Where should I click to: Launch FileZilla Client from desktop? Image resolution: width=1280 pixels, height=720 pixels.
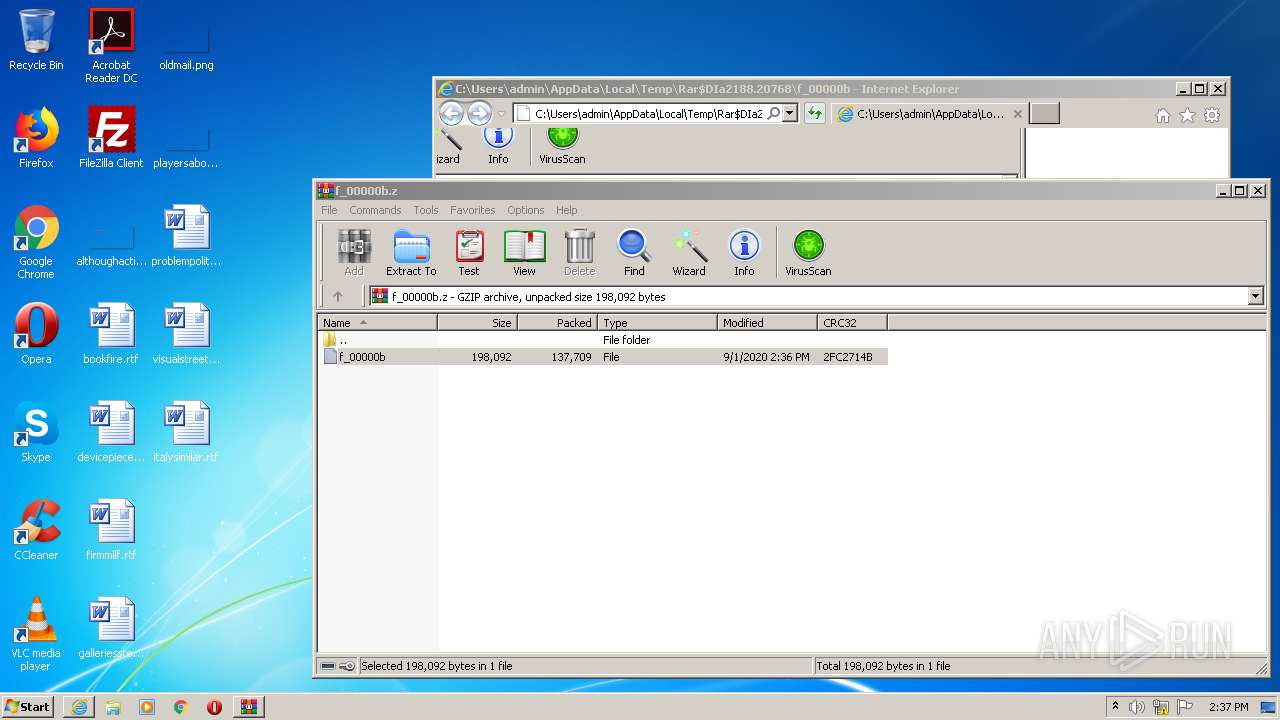point(111,138)
